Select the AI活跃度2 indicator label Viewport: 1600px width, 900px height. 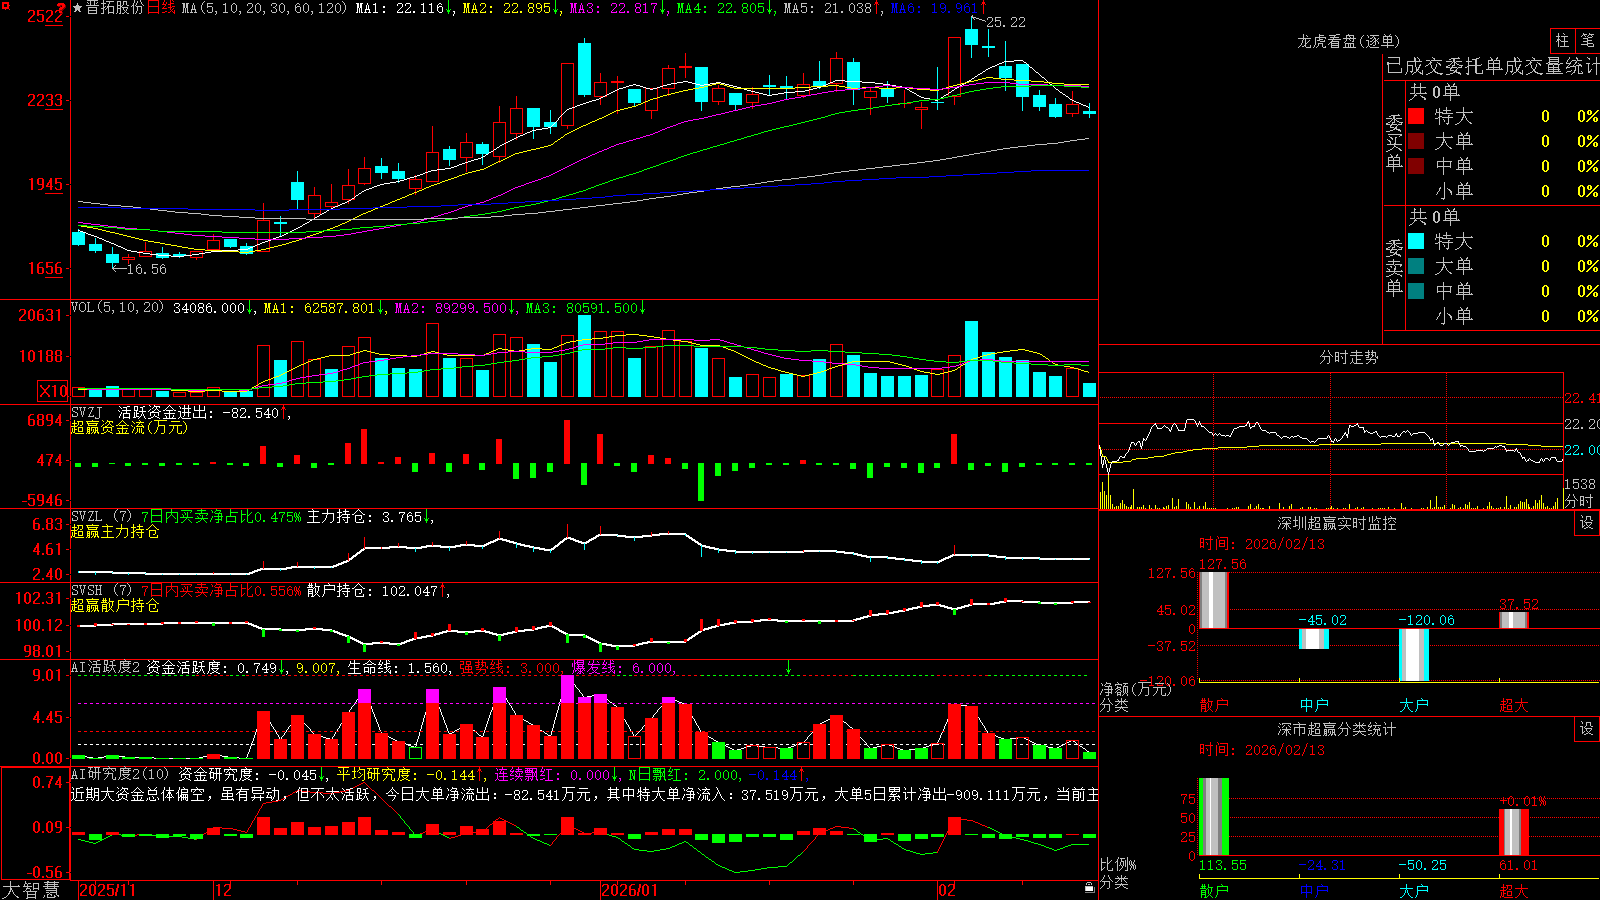click(106, 667)
